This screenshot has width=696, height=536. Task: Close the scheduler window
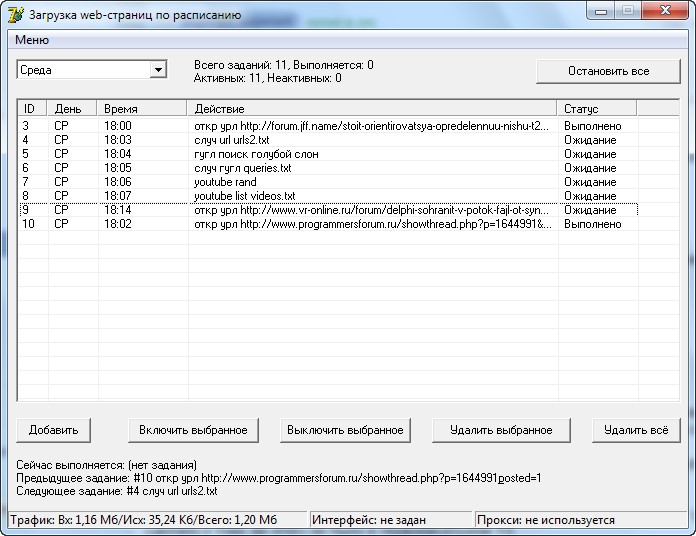coord(664,11)
